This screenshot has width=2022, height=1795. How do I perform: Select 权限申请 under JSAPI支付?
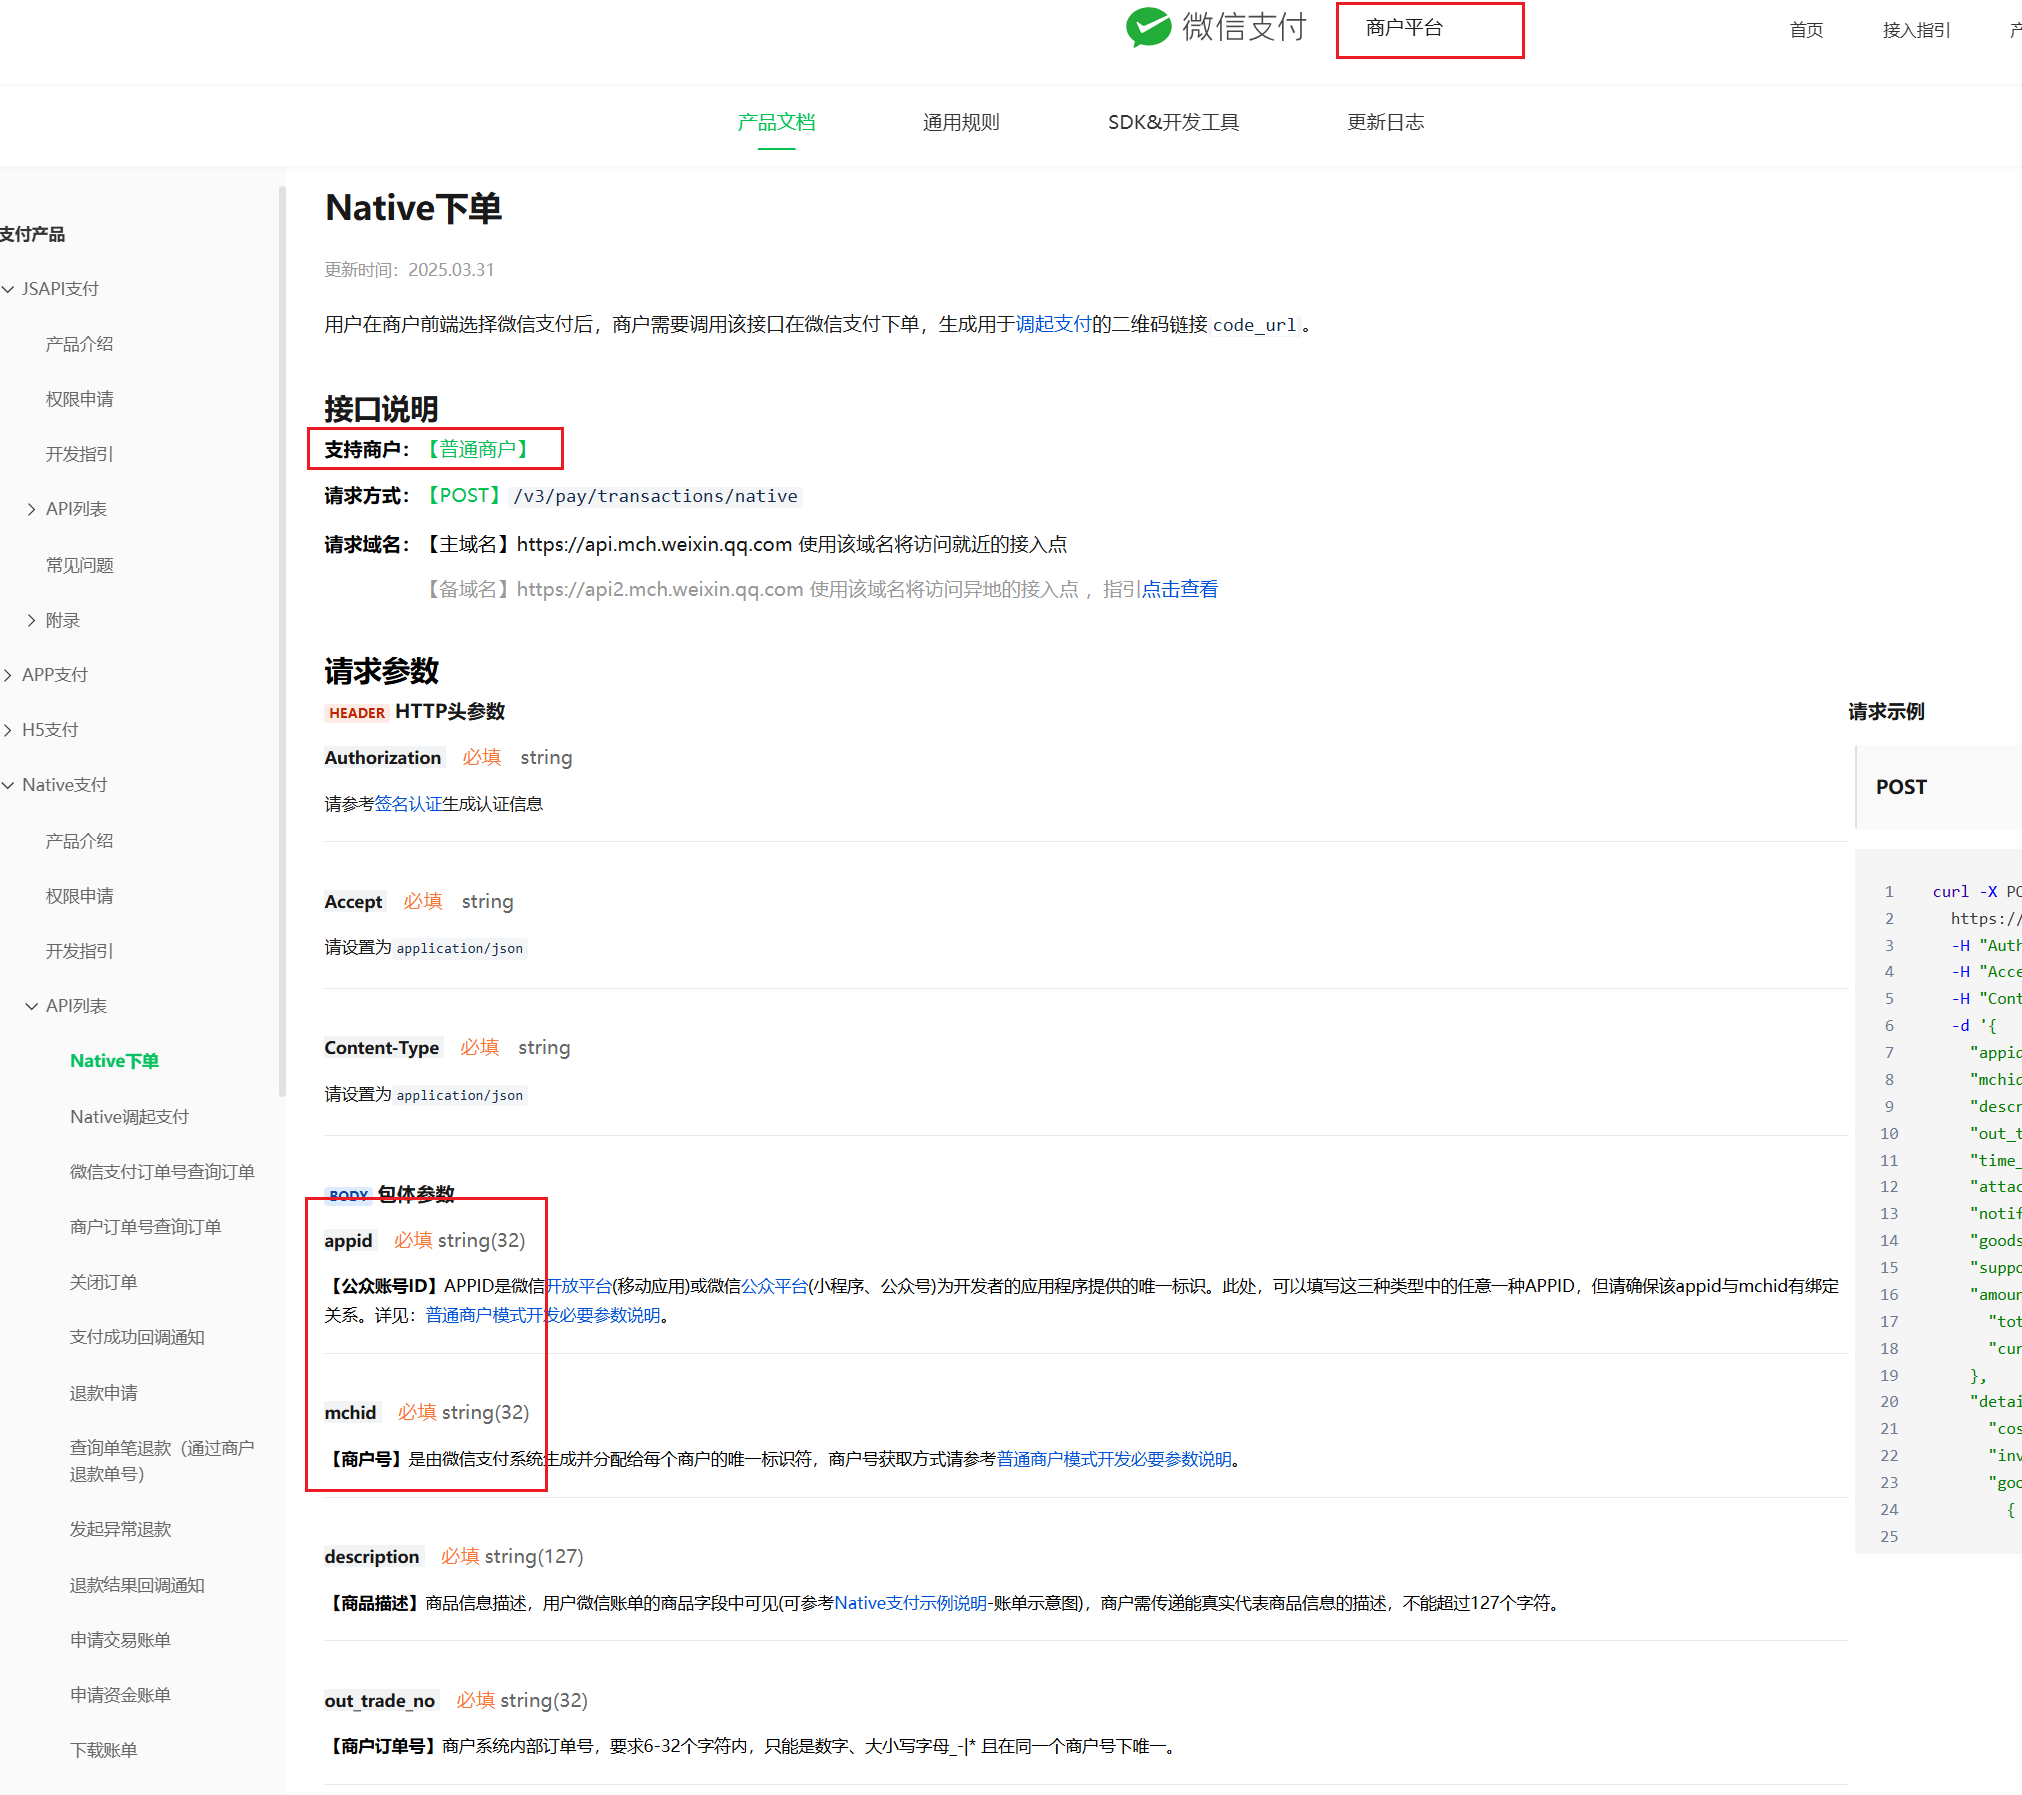click(x=79, y=399)
